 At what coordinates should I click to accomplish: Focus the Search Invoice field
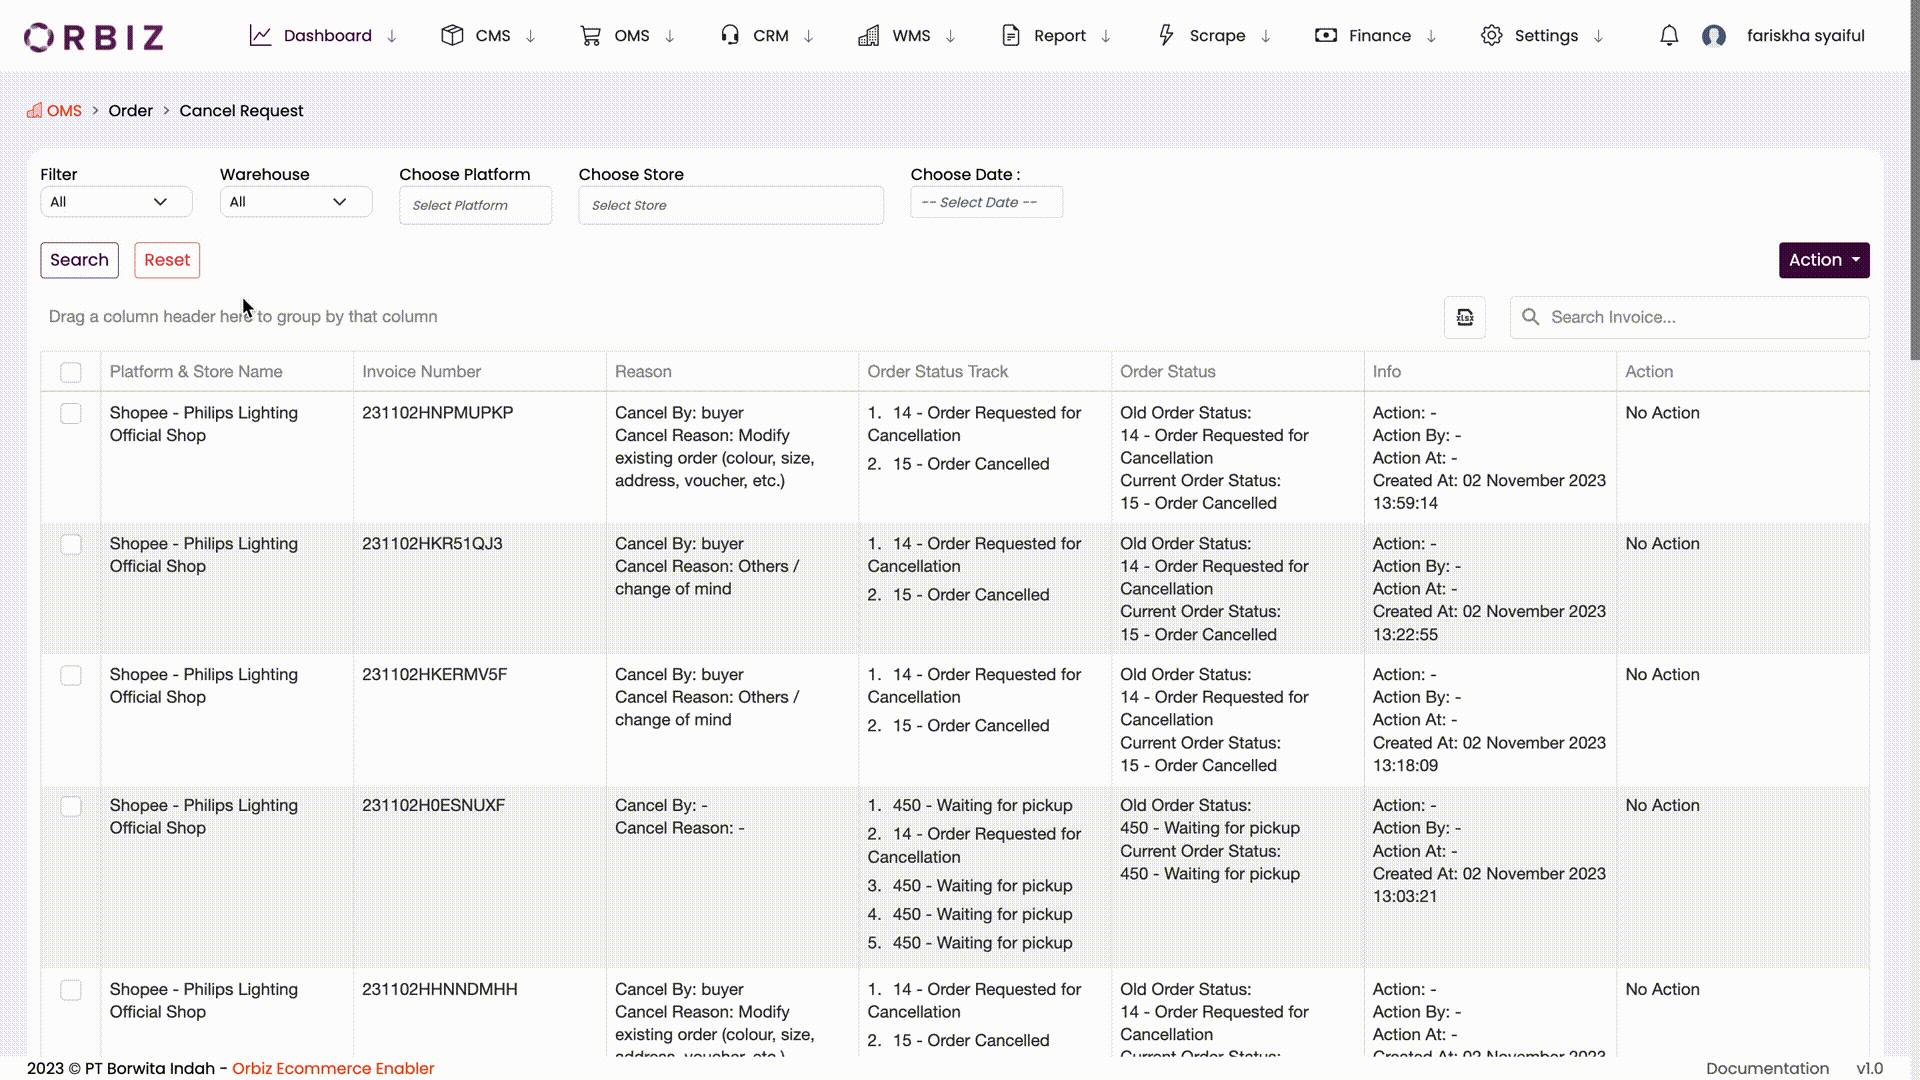1690,317
